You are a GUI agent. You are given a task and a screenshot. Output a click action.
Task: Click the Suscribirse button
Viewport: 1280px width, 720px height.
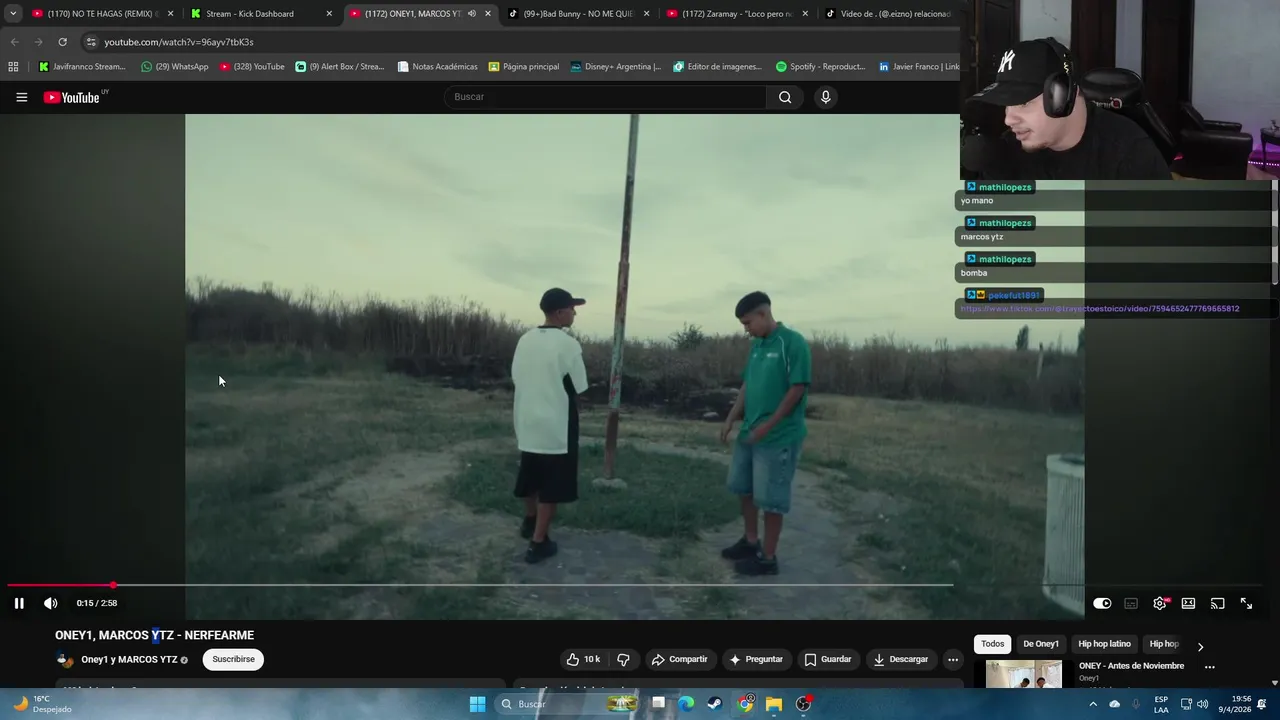click(233, 659)
